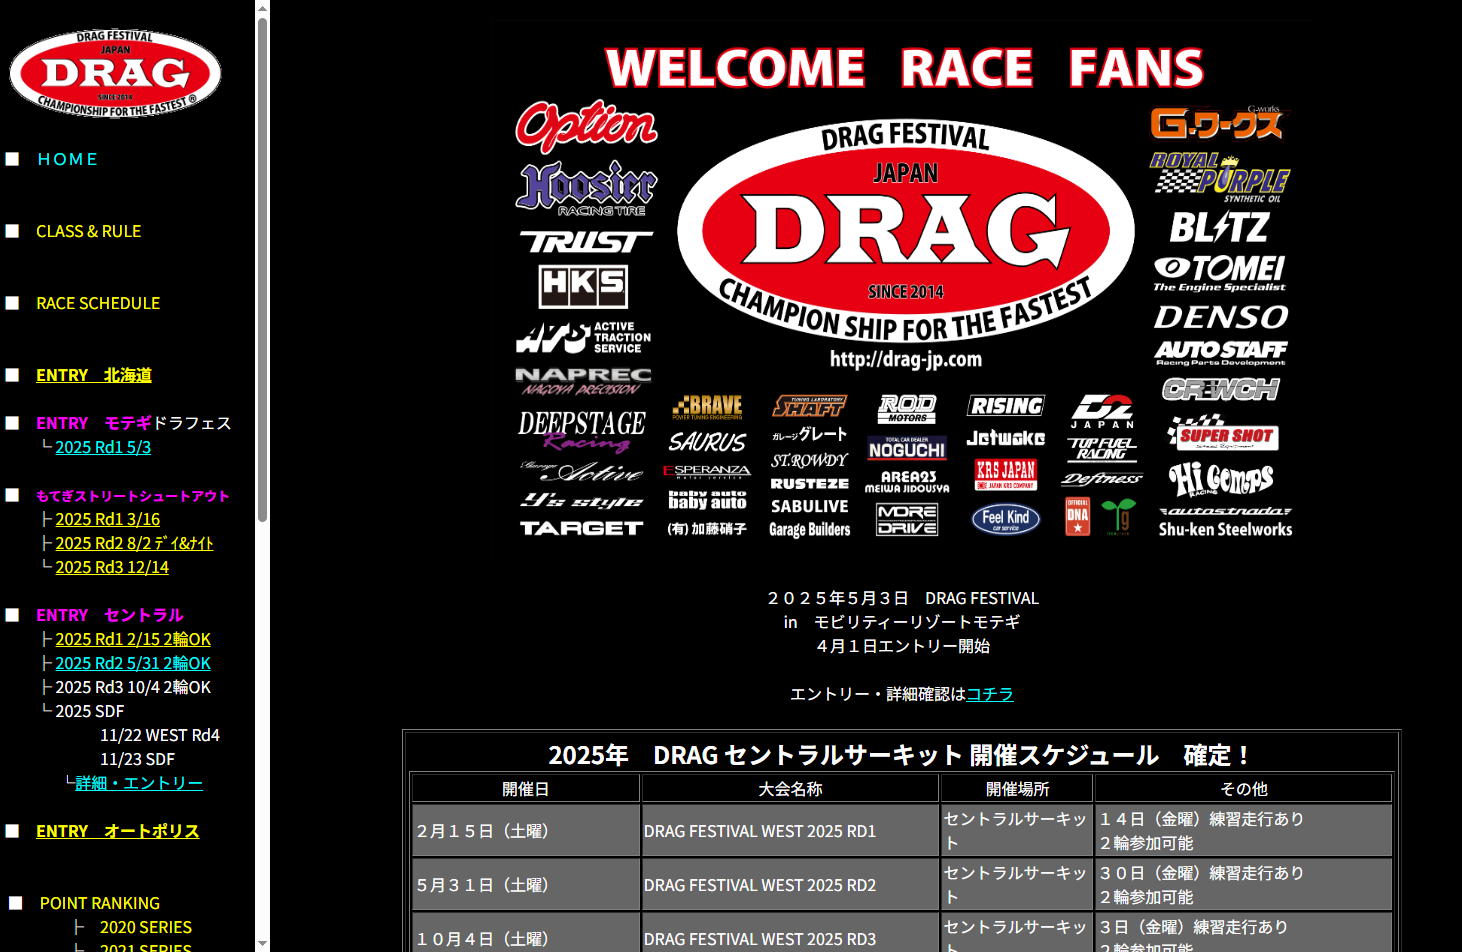This screenshot has width=1462, height=952.
Task: Click the KRS JAPAN logo
Action: click(1006, 474)
